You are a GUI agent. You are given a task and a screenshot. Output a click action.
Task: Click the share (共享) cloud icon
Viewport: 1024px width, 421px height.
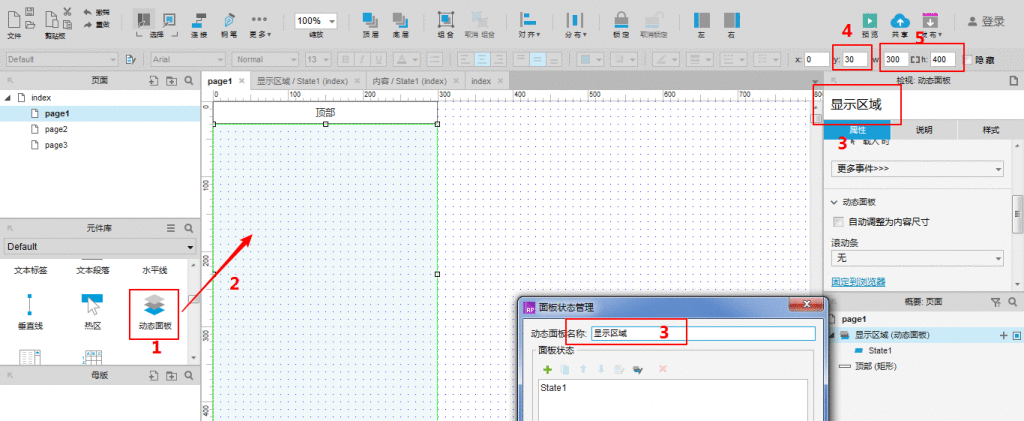click(x=899, y=20)
